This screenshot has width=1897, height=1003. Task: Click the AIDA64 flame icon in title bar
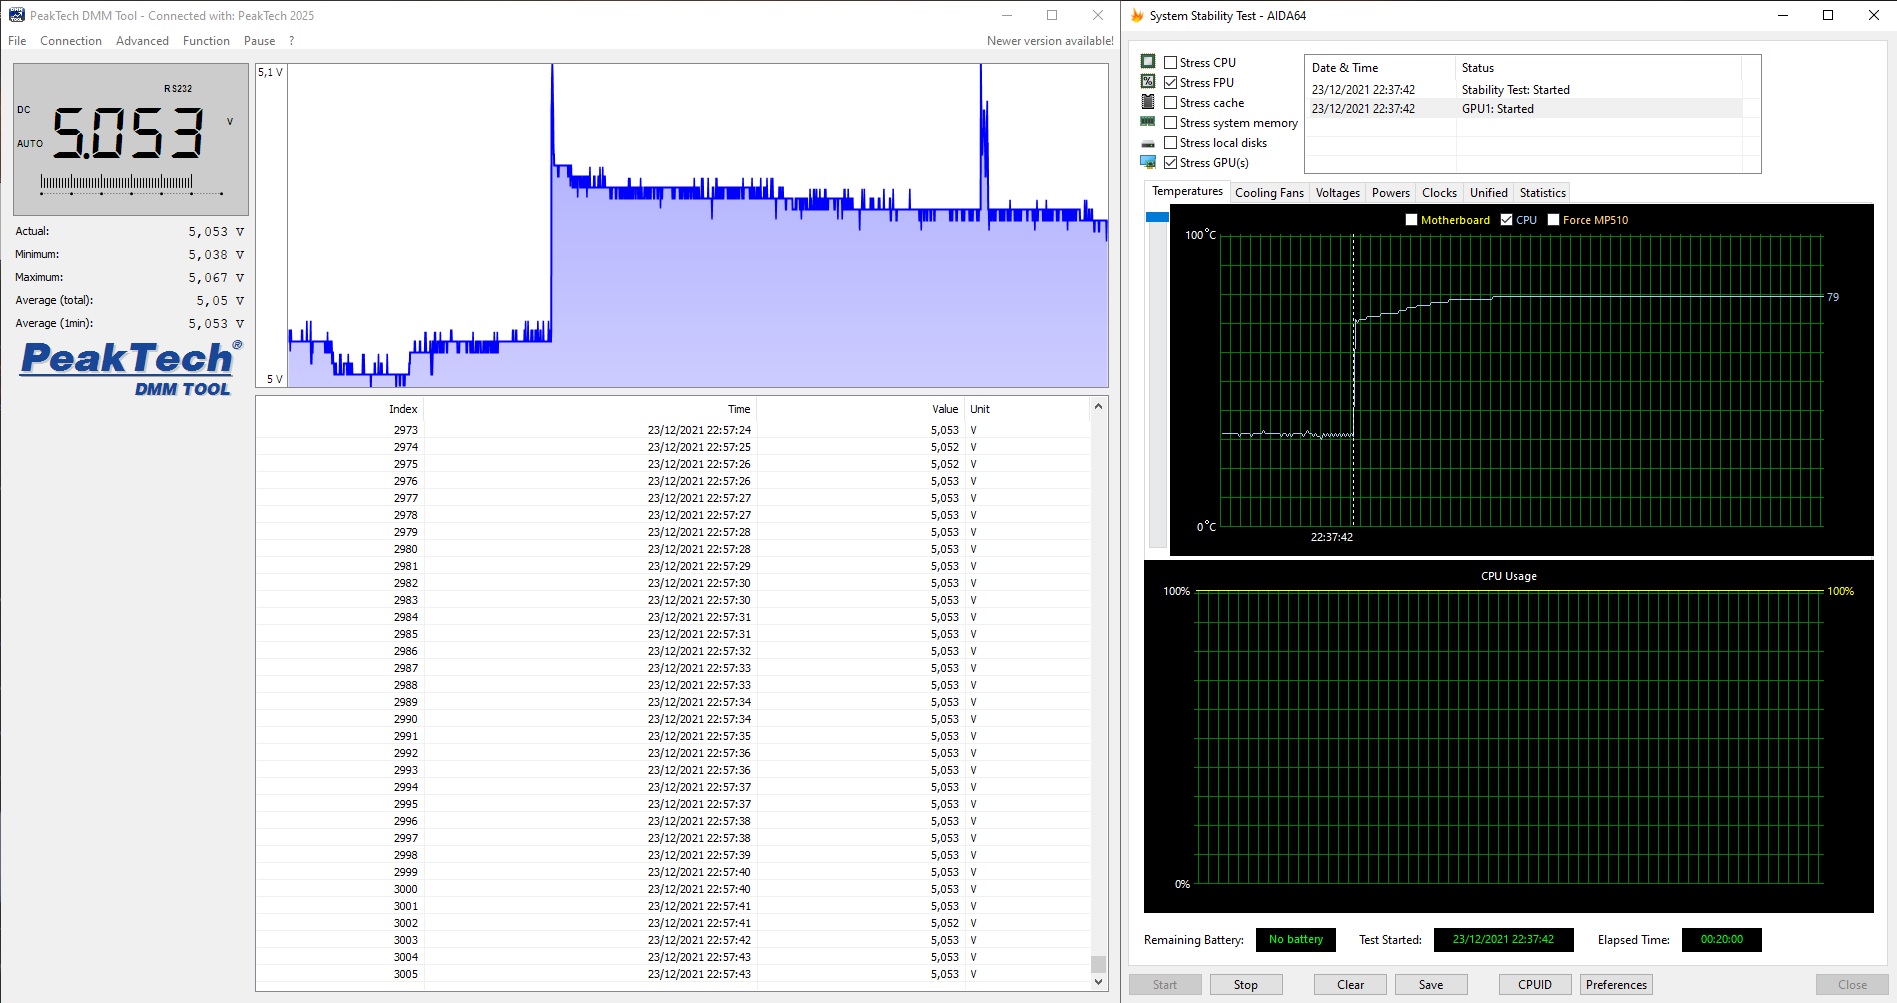tap(1137, 15)
